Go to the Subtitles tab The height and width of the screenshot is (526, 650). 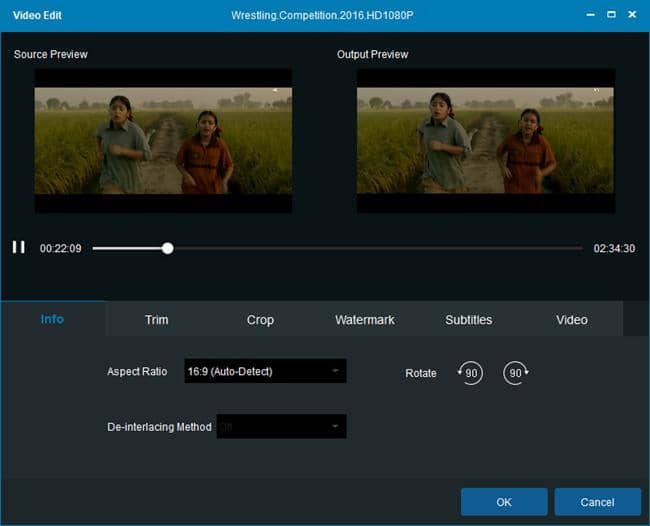coord(468,320)
